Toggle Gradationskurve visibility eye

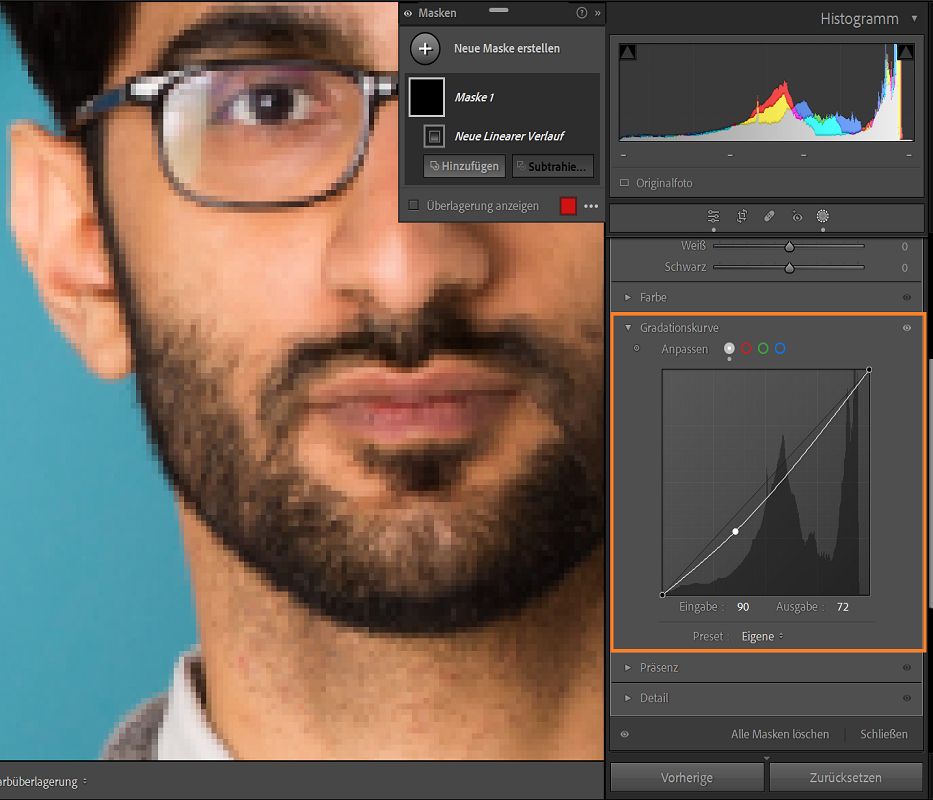(906, 327)
